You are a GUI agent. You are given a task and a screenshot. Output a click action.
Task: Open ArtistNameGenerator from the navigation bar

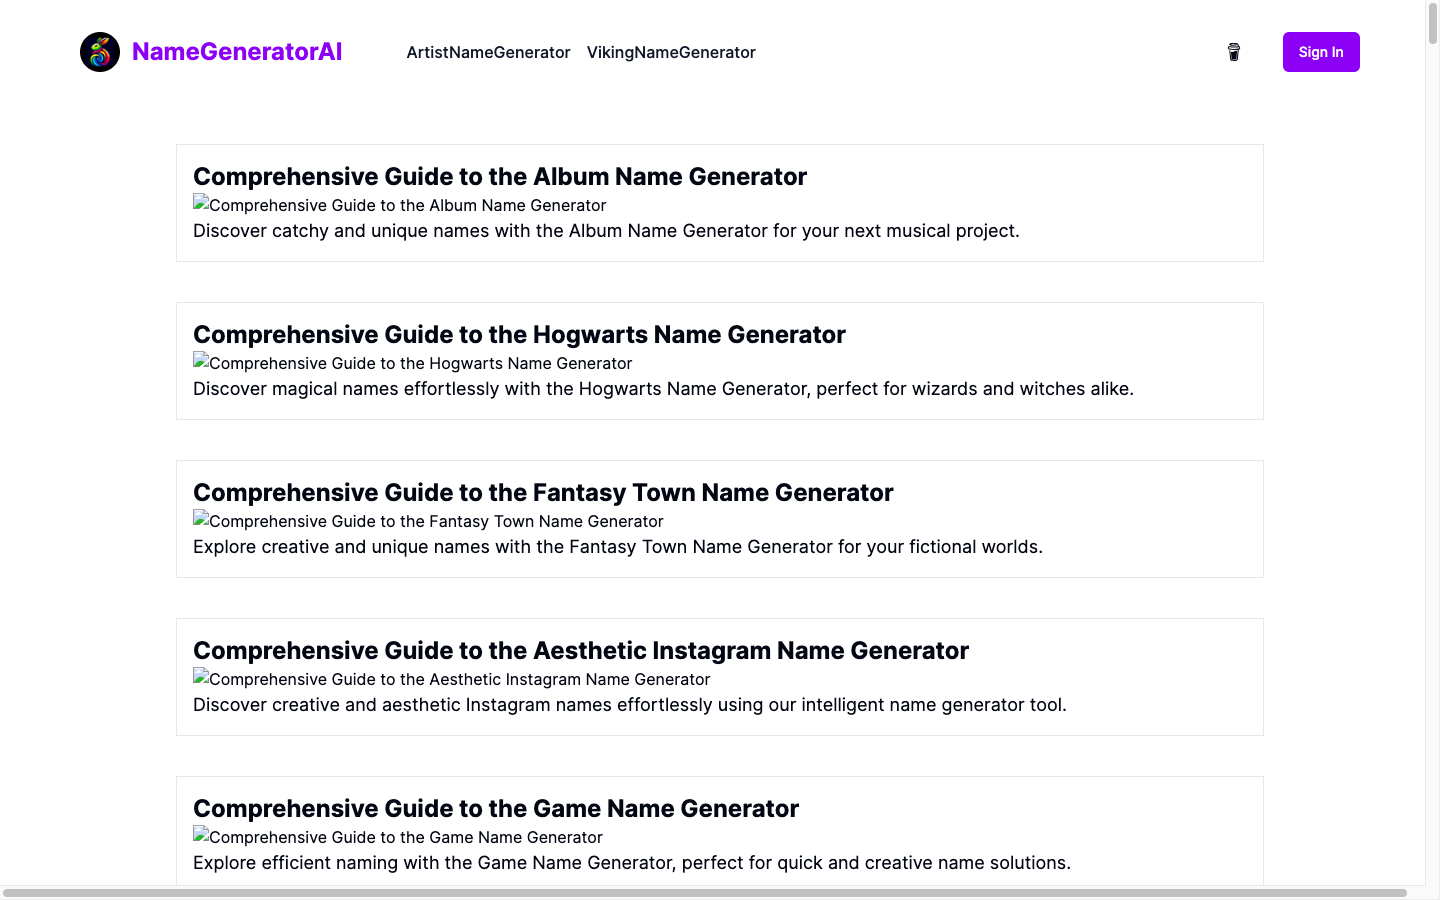[488, 52]
